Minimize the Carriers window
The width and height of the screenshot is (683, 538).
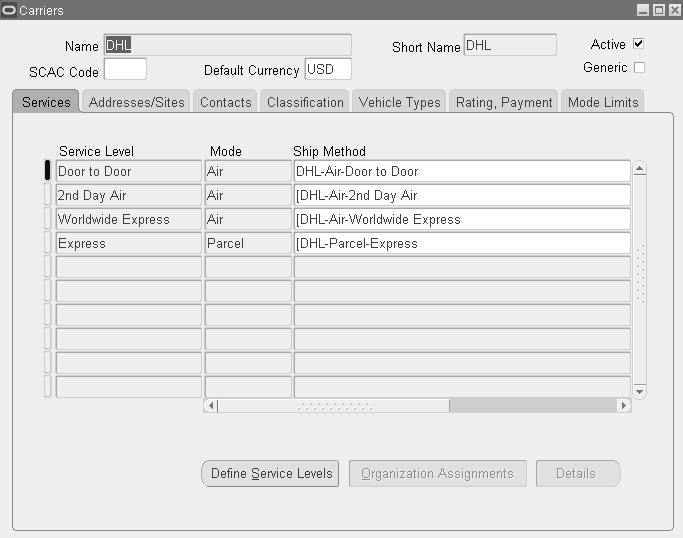point(643,10)
